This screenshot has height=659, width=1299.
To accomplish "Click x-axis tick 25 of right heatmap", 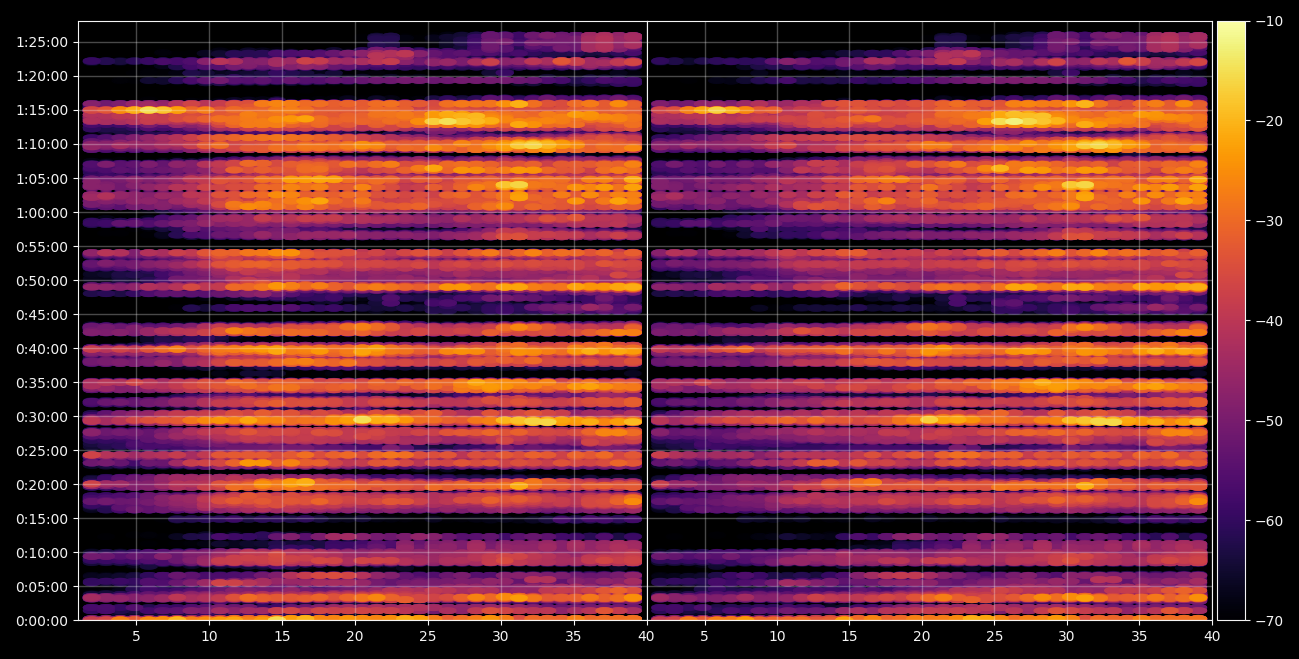I will tap(995, 636).
